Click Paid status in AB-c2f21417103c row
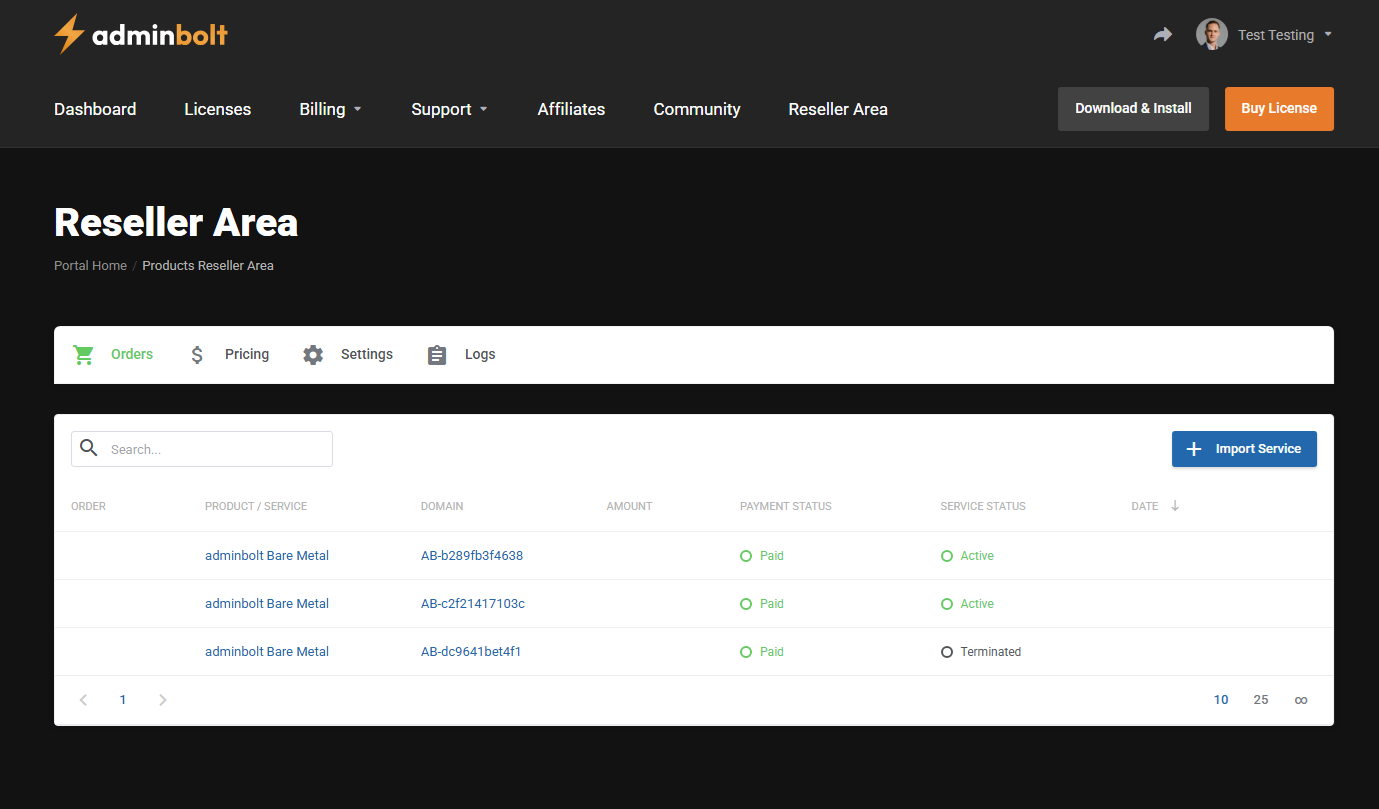The height and width of the screenshot is (809, 1379). 762,604
